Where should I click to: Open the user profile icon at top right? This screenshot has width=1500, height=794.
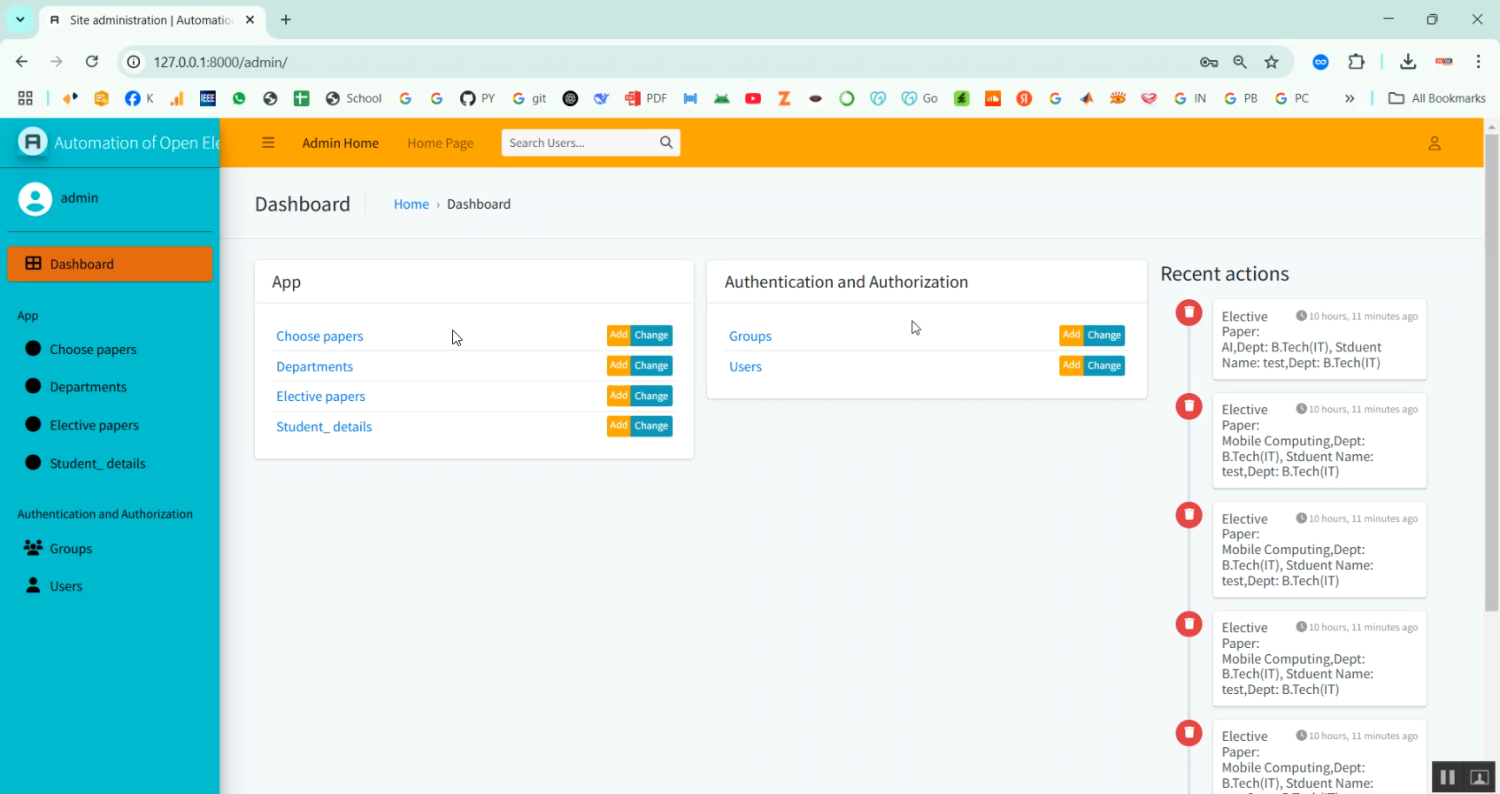(x=1434, y=143)
